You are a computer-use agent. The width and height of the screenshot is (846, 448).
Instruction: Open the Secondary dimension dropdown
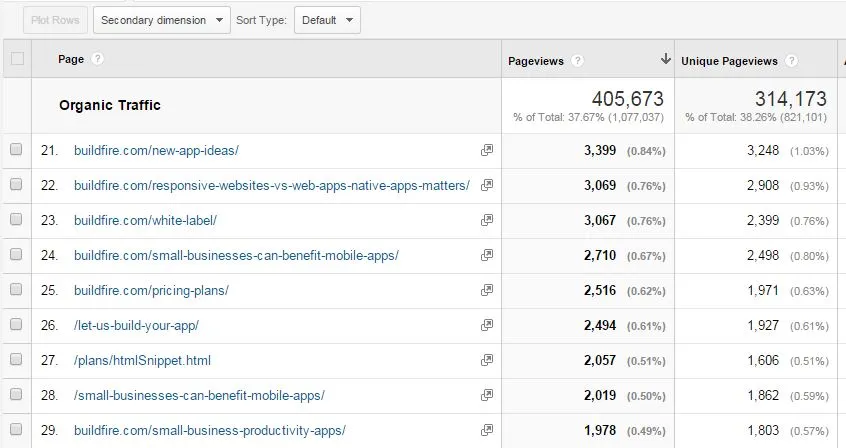[162, 20]
